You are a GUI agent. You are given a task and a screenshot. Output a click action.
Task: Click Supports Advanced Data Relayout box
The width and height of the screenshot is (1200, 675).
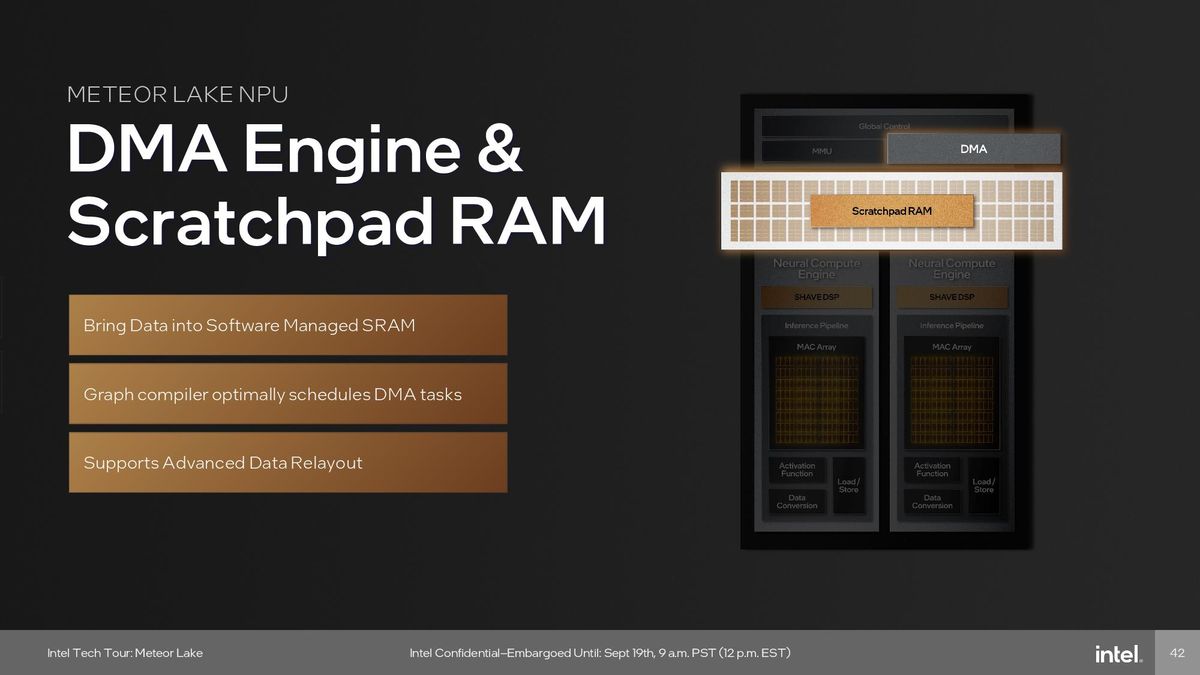point(288,462)
